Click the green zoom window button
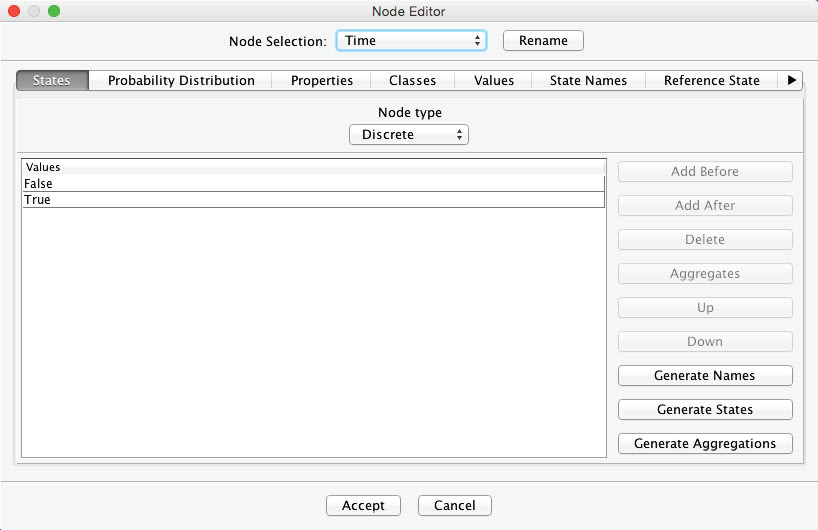The image size is (818, 530). click(54, 11)
